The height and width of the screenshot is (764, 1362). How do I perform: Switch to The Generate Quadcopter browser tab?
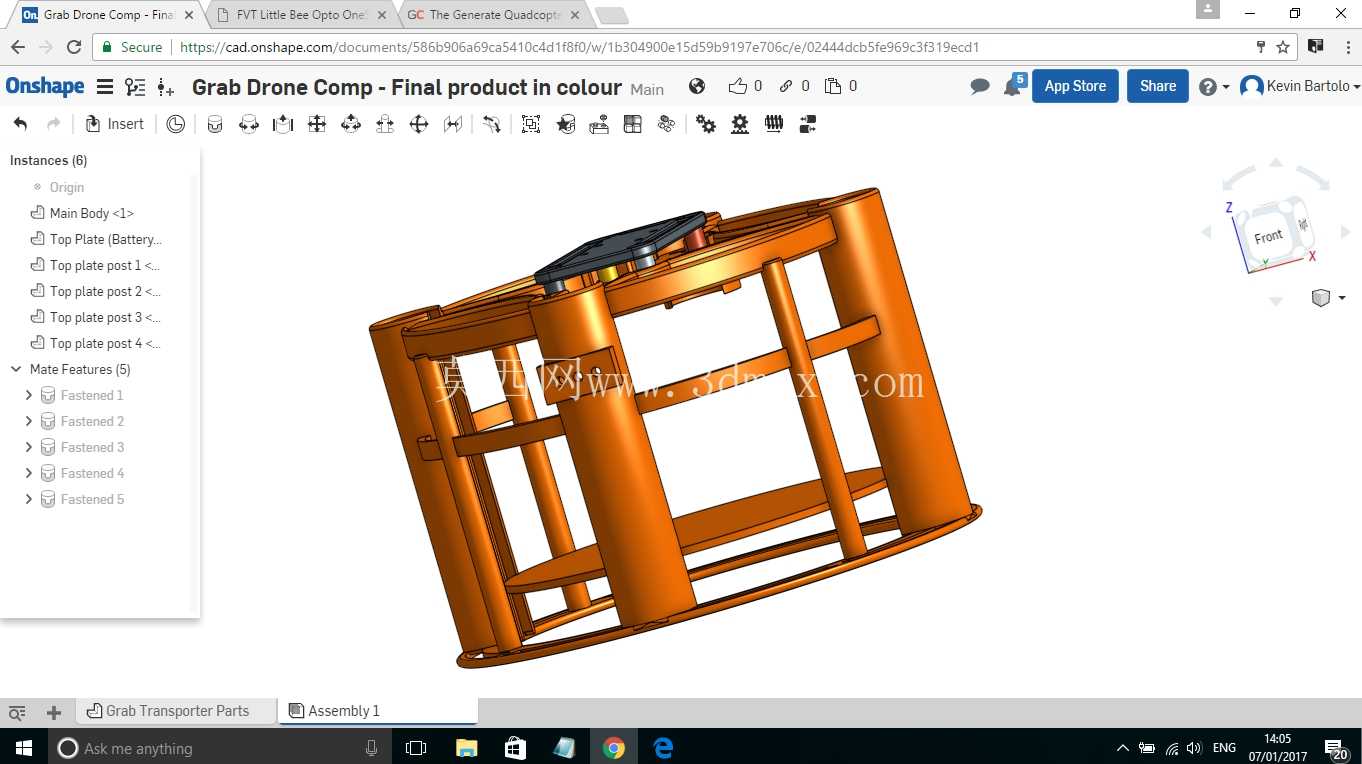pos(494,15)
